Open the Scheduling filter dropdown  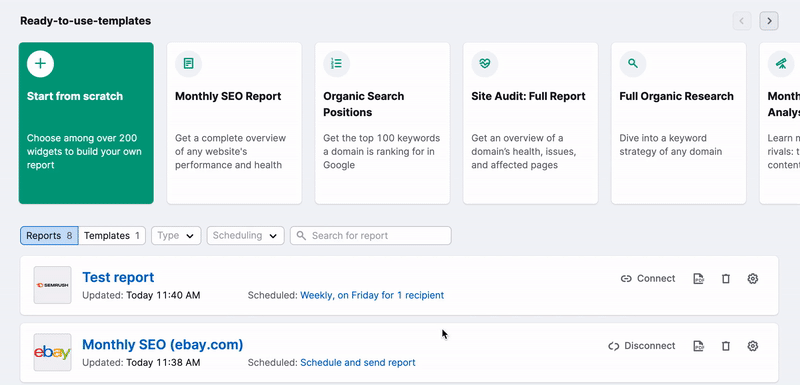tap(245, 236)
